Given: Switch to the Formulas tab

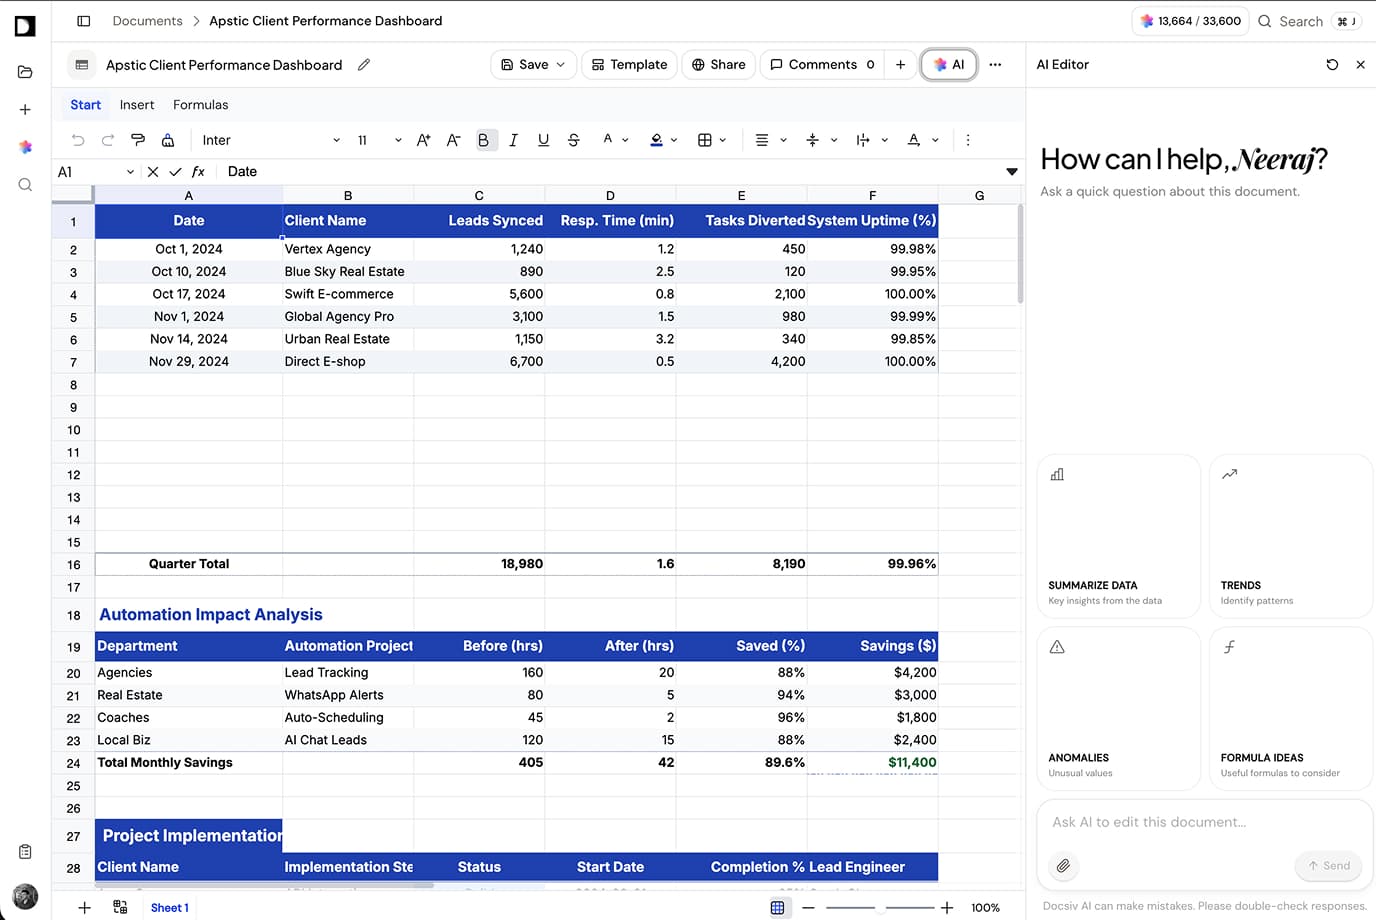Looking at the screenshot, I should point(200,104).
